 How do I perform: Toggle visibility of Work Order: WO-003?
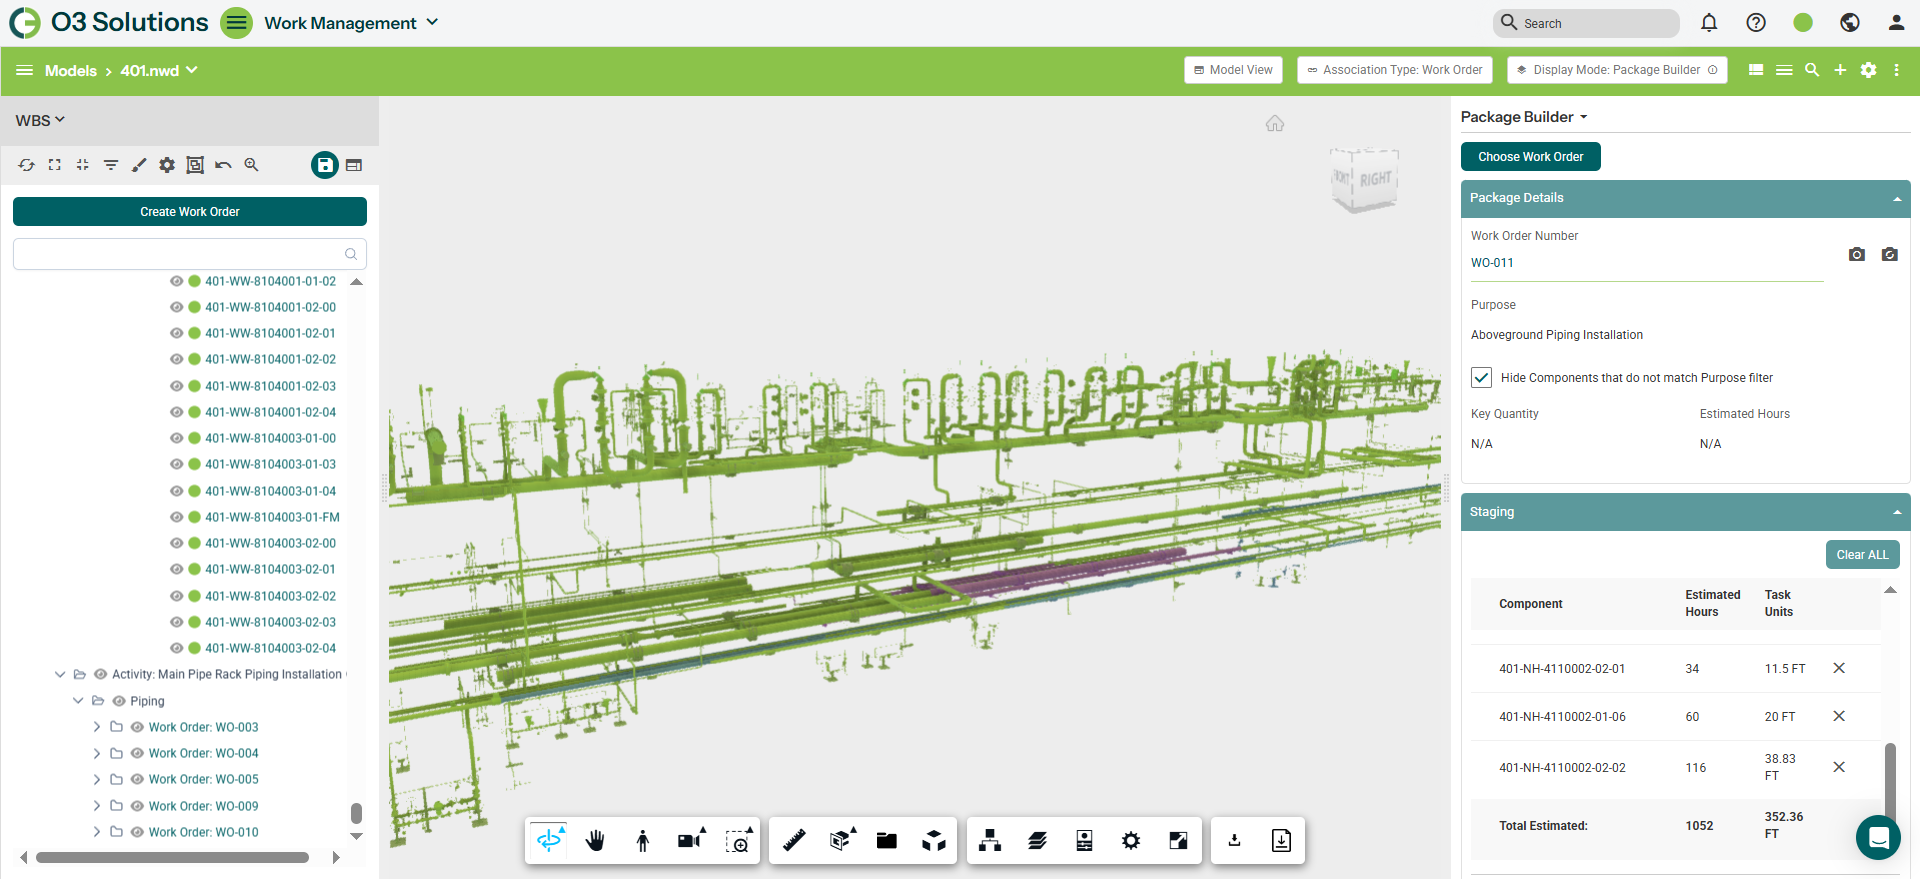(137, 727)
